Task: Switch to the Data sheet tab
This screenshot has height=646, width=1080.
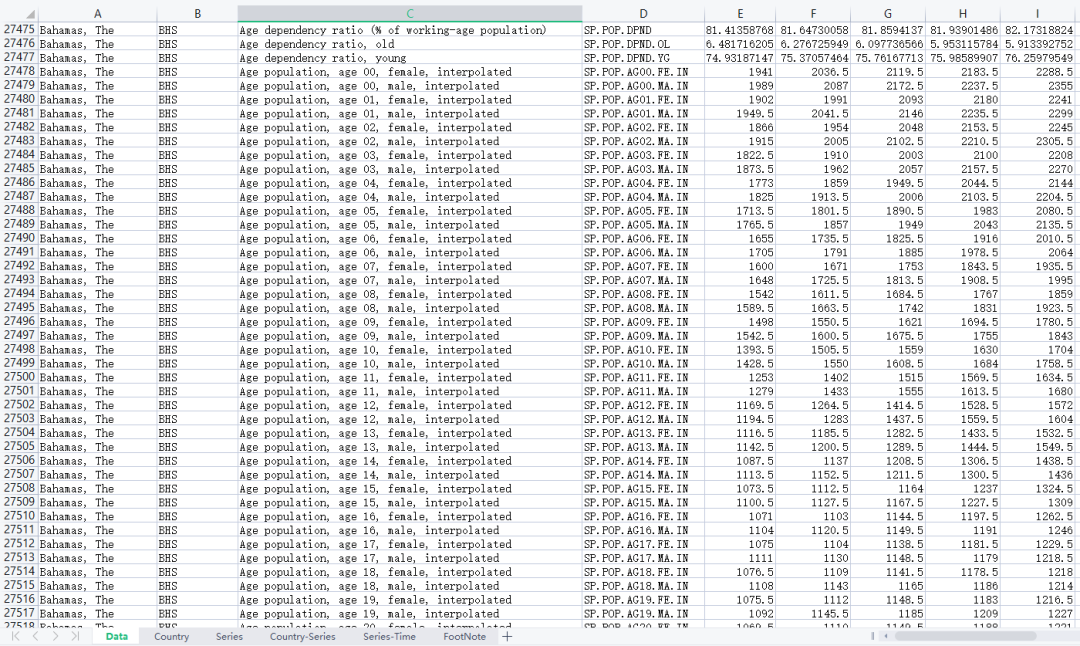Action: tap(116, 636)
